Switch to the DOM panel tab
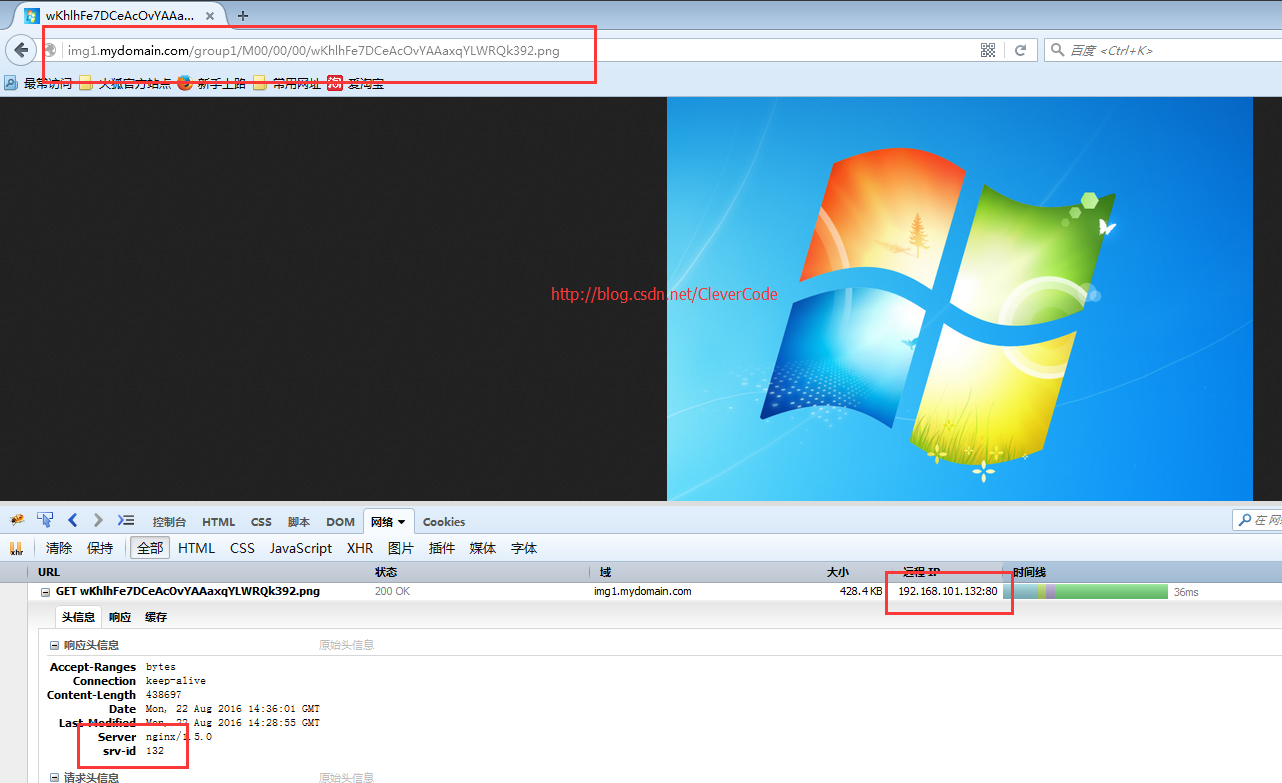Image resolution: width=1282 pixels, height=783 pixels. [x=340, y=522]
